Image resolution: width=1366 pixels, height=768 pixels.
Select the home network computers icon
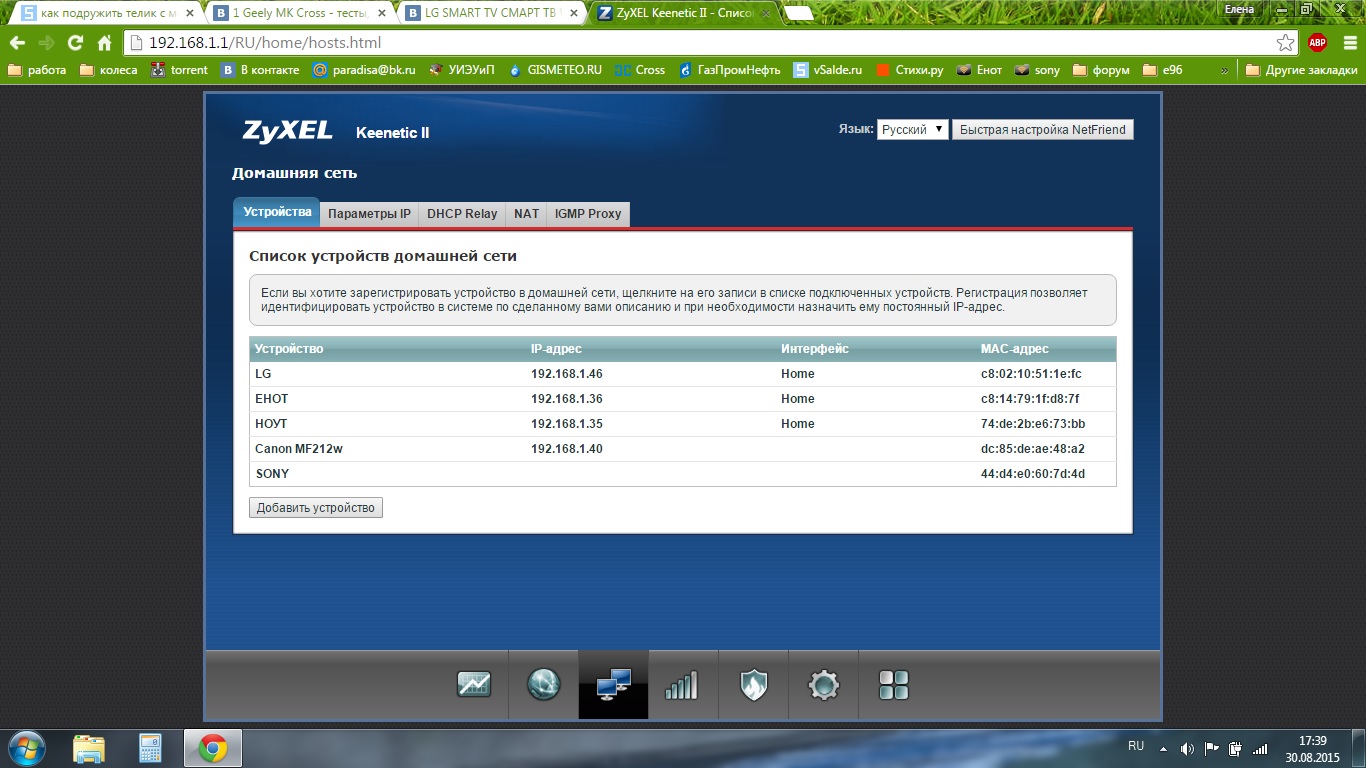click(x=613, y=685)
